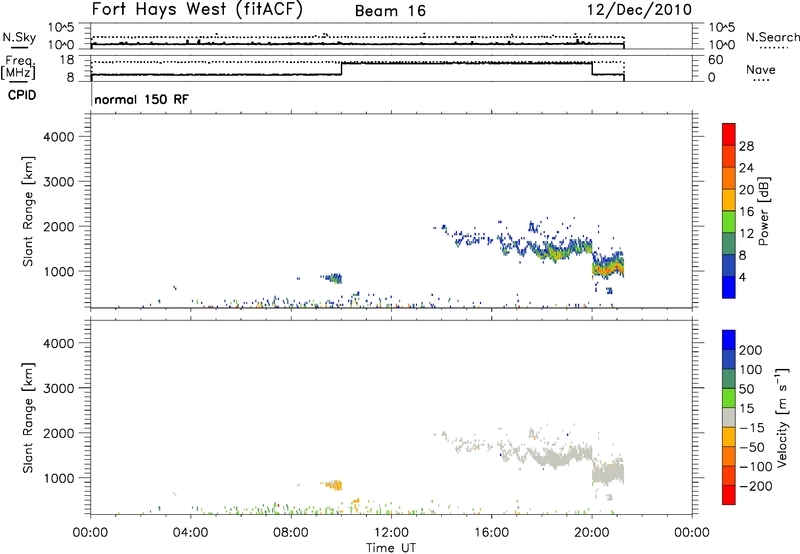Click the '4000' label on the power panel axis
800x554 pixels.
click(x=59, y=137)
